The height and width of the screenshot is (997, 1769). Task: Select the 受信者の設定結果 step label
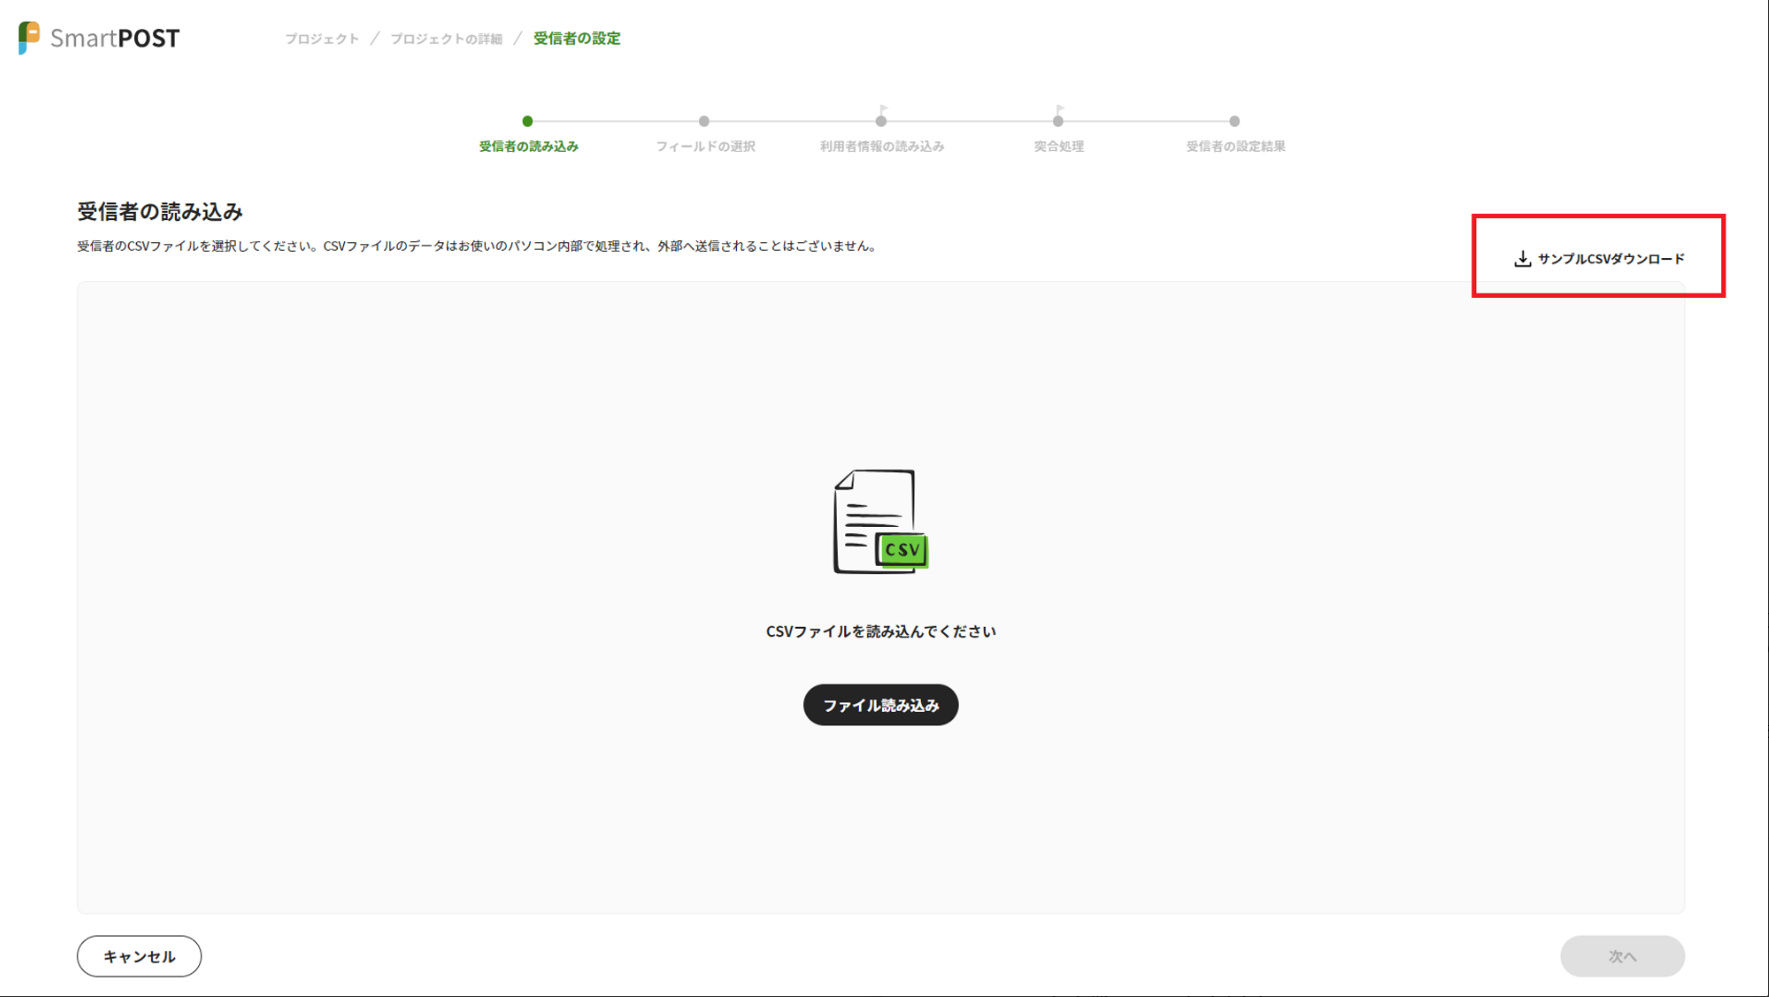point(1235,146)
